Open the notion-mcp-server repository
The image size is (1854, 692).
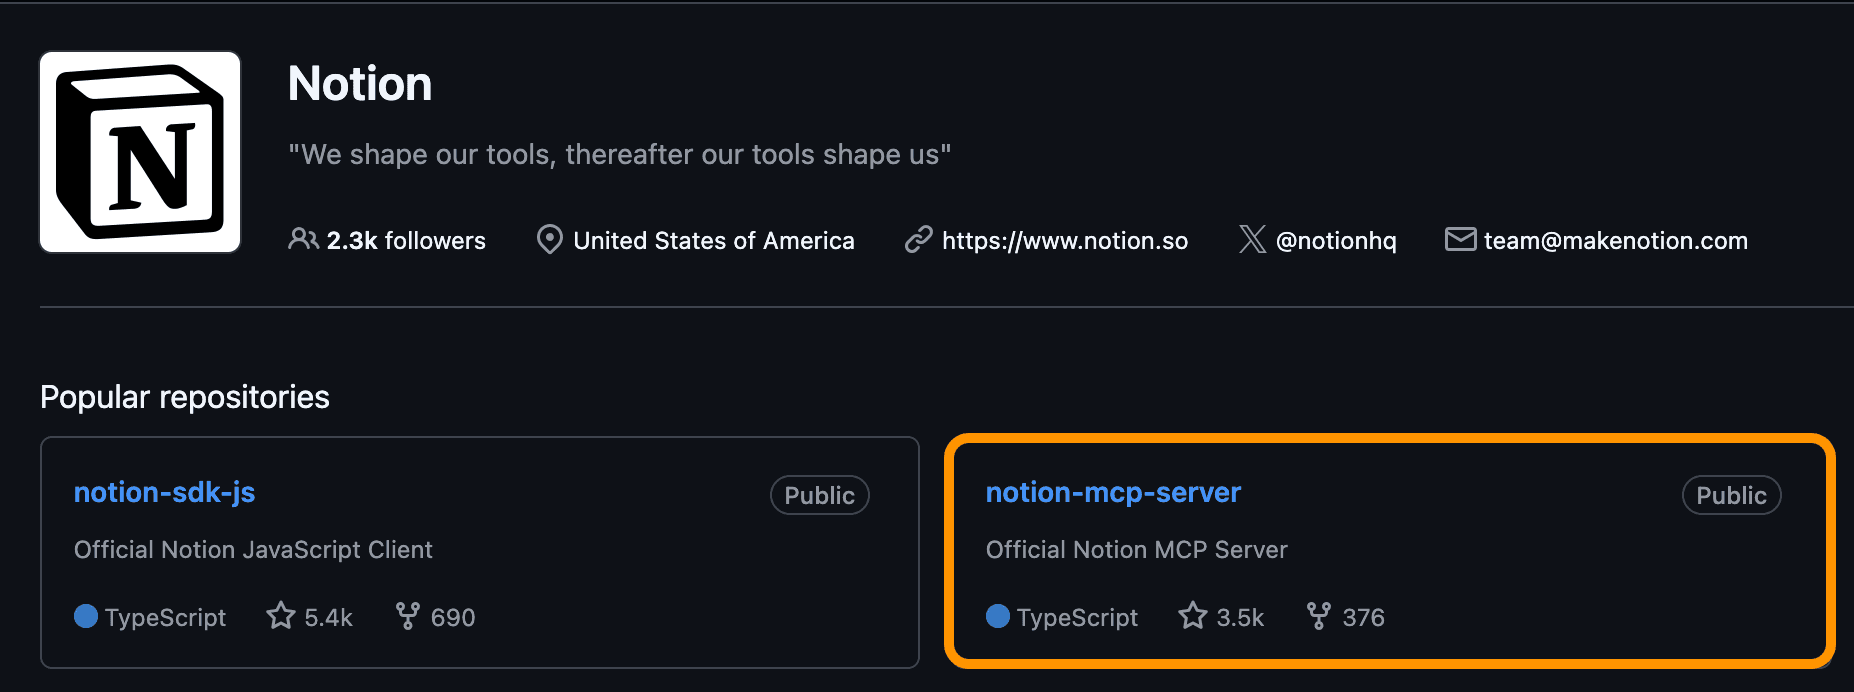click(1113, 493)
